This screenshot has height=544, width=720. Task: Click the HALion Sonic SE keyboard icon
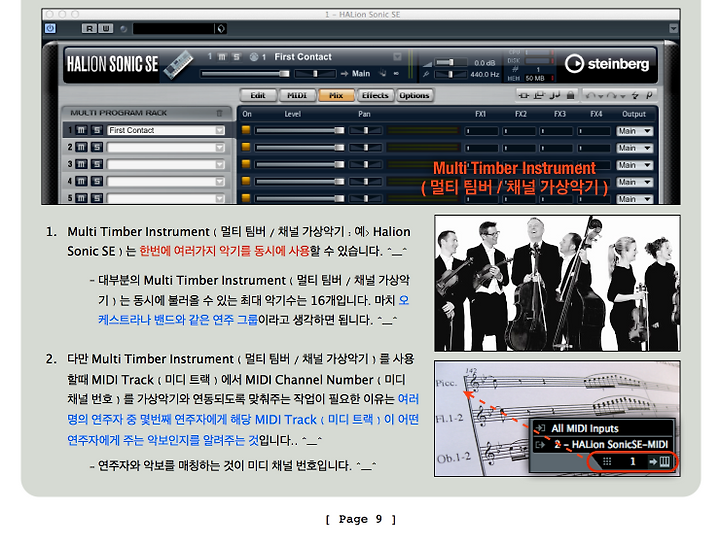coord(178,64)
